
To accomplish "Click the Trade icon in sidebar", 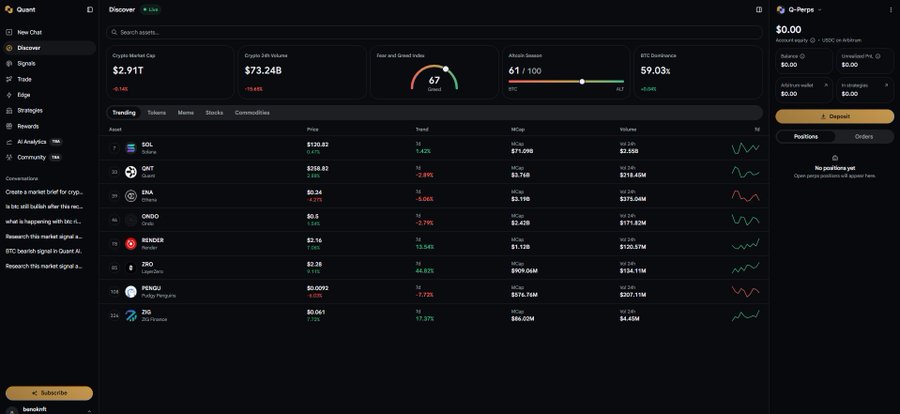I will click(9, 79).
